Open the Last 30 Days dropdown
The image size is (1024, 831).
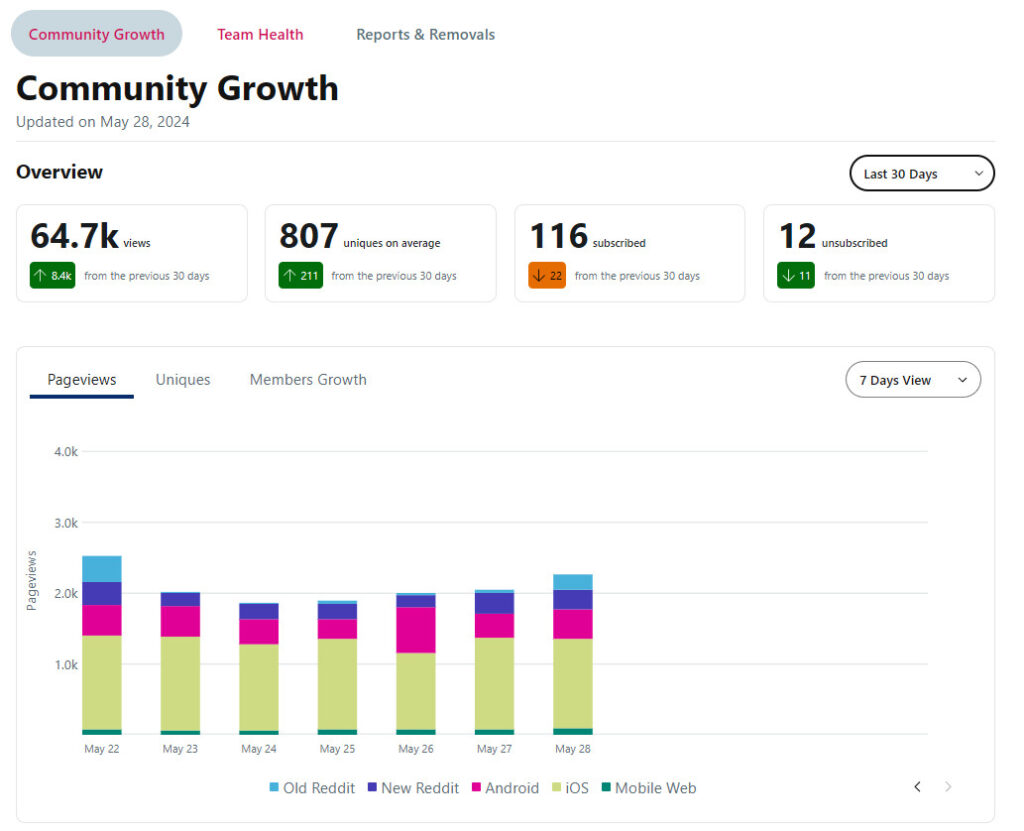(921, 173)
